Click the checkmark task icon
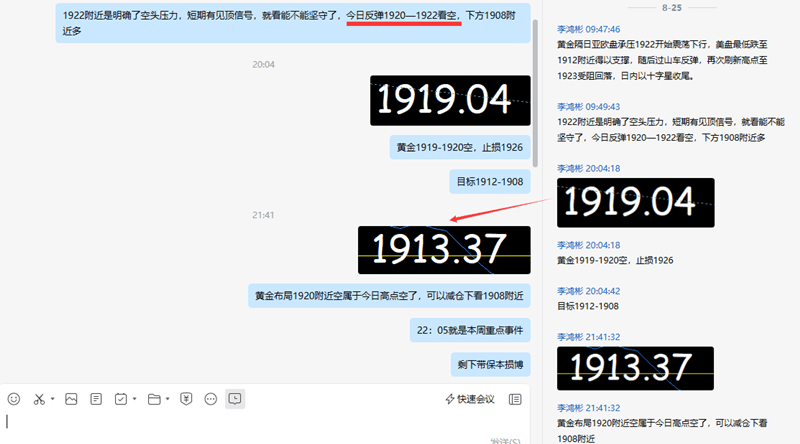Screen dimensions: 800x444 [121, 398]
